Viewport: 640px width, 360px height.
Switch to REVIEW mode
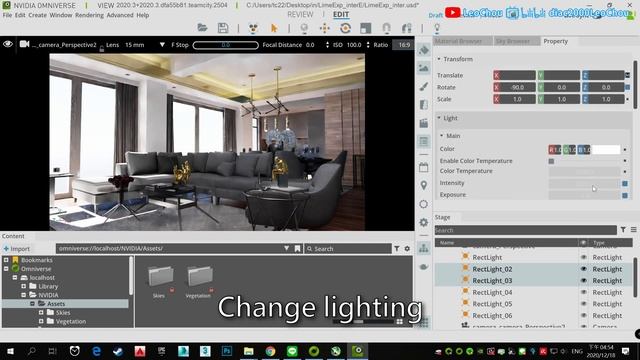300,14
